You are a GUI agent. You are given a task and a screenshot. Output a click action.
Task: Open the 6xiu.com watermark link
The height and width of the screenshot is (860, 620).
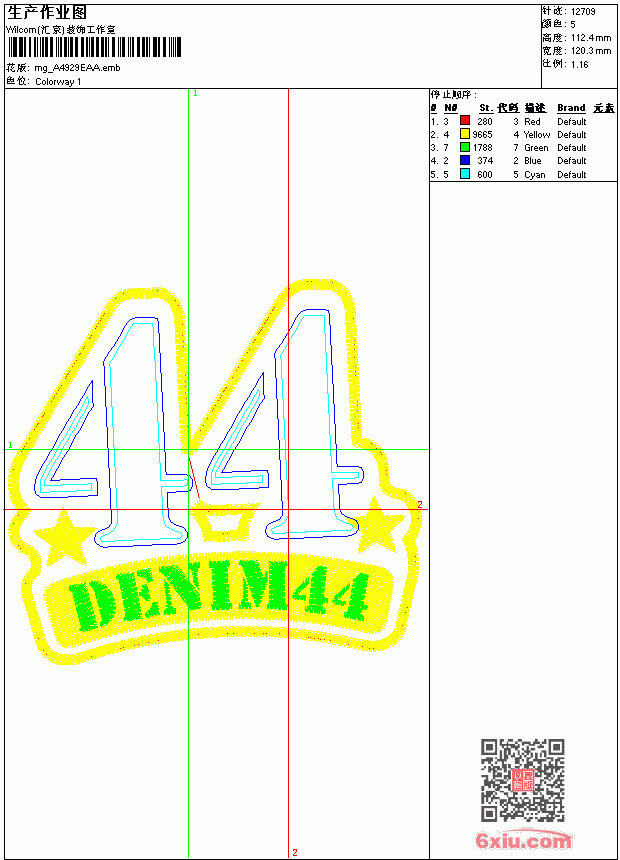[523, 840]
